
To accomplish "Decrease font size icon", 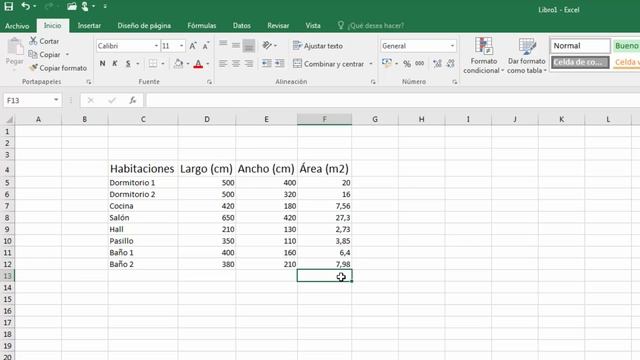I will point(206,46).
